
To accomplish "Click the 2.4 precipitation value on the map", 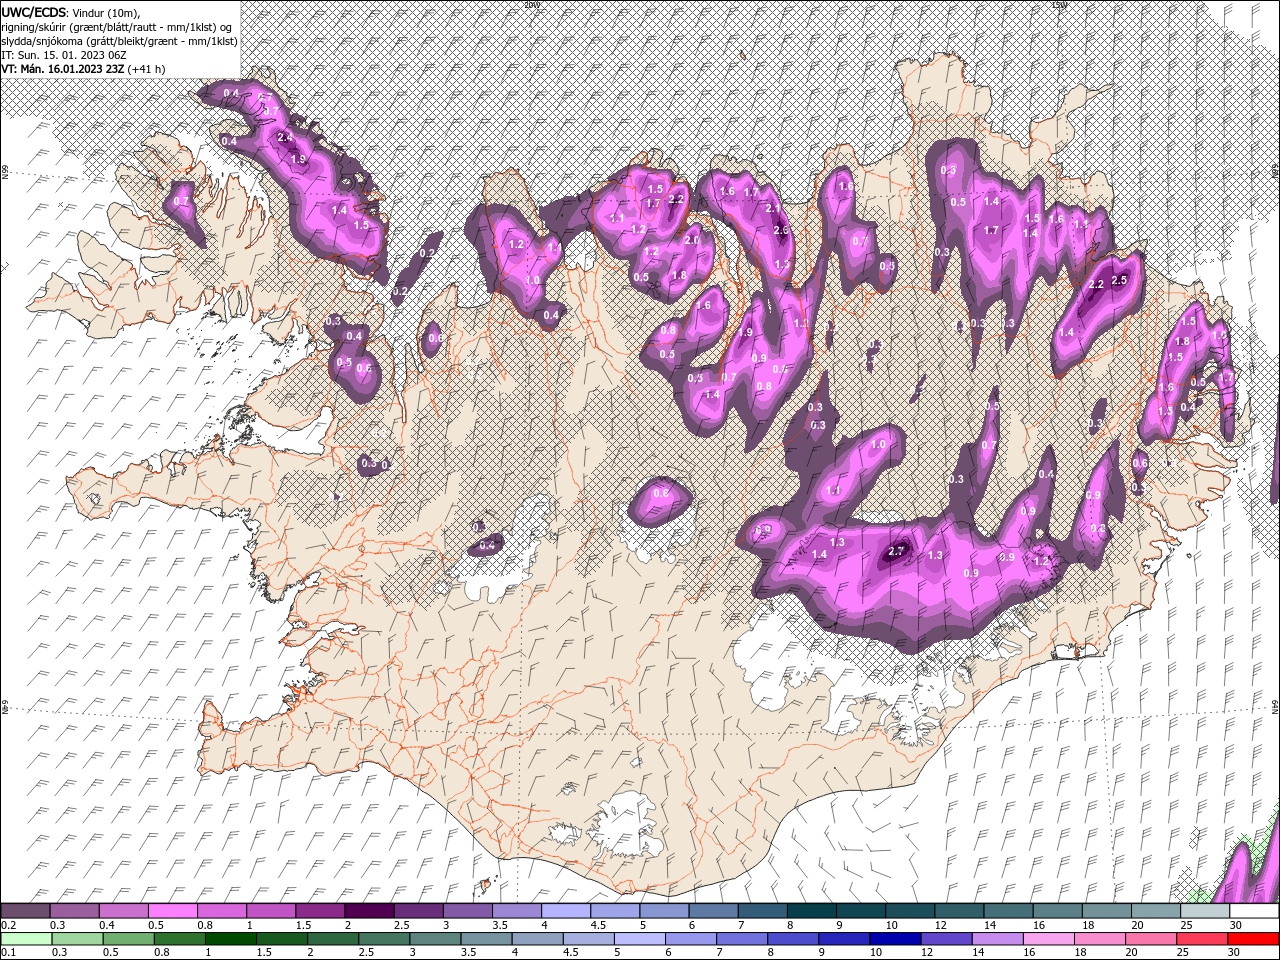I will (x=285, y=138).
